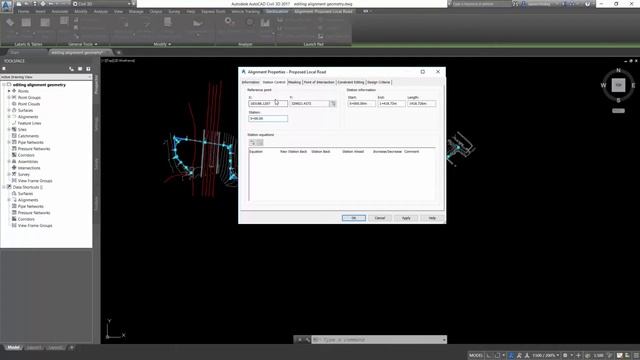
Task: Click OK in Alignment Properties dialog
Action: click(x=353, y=218)
